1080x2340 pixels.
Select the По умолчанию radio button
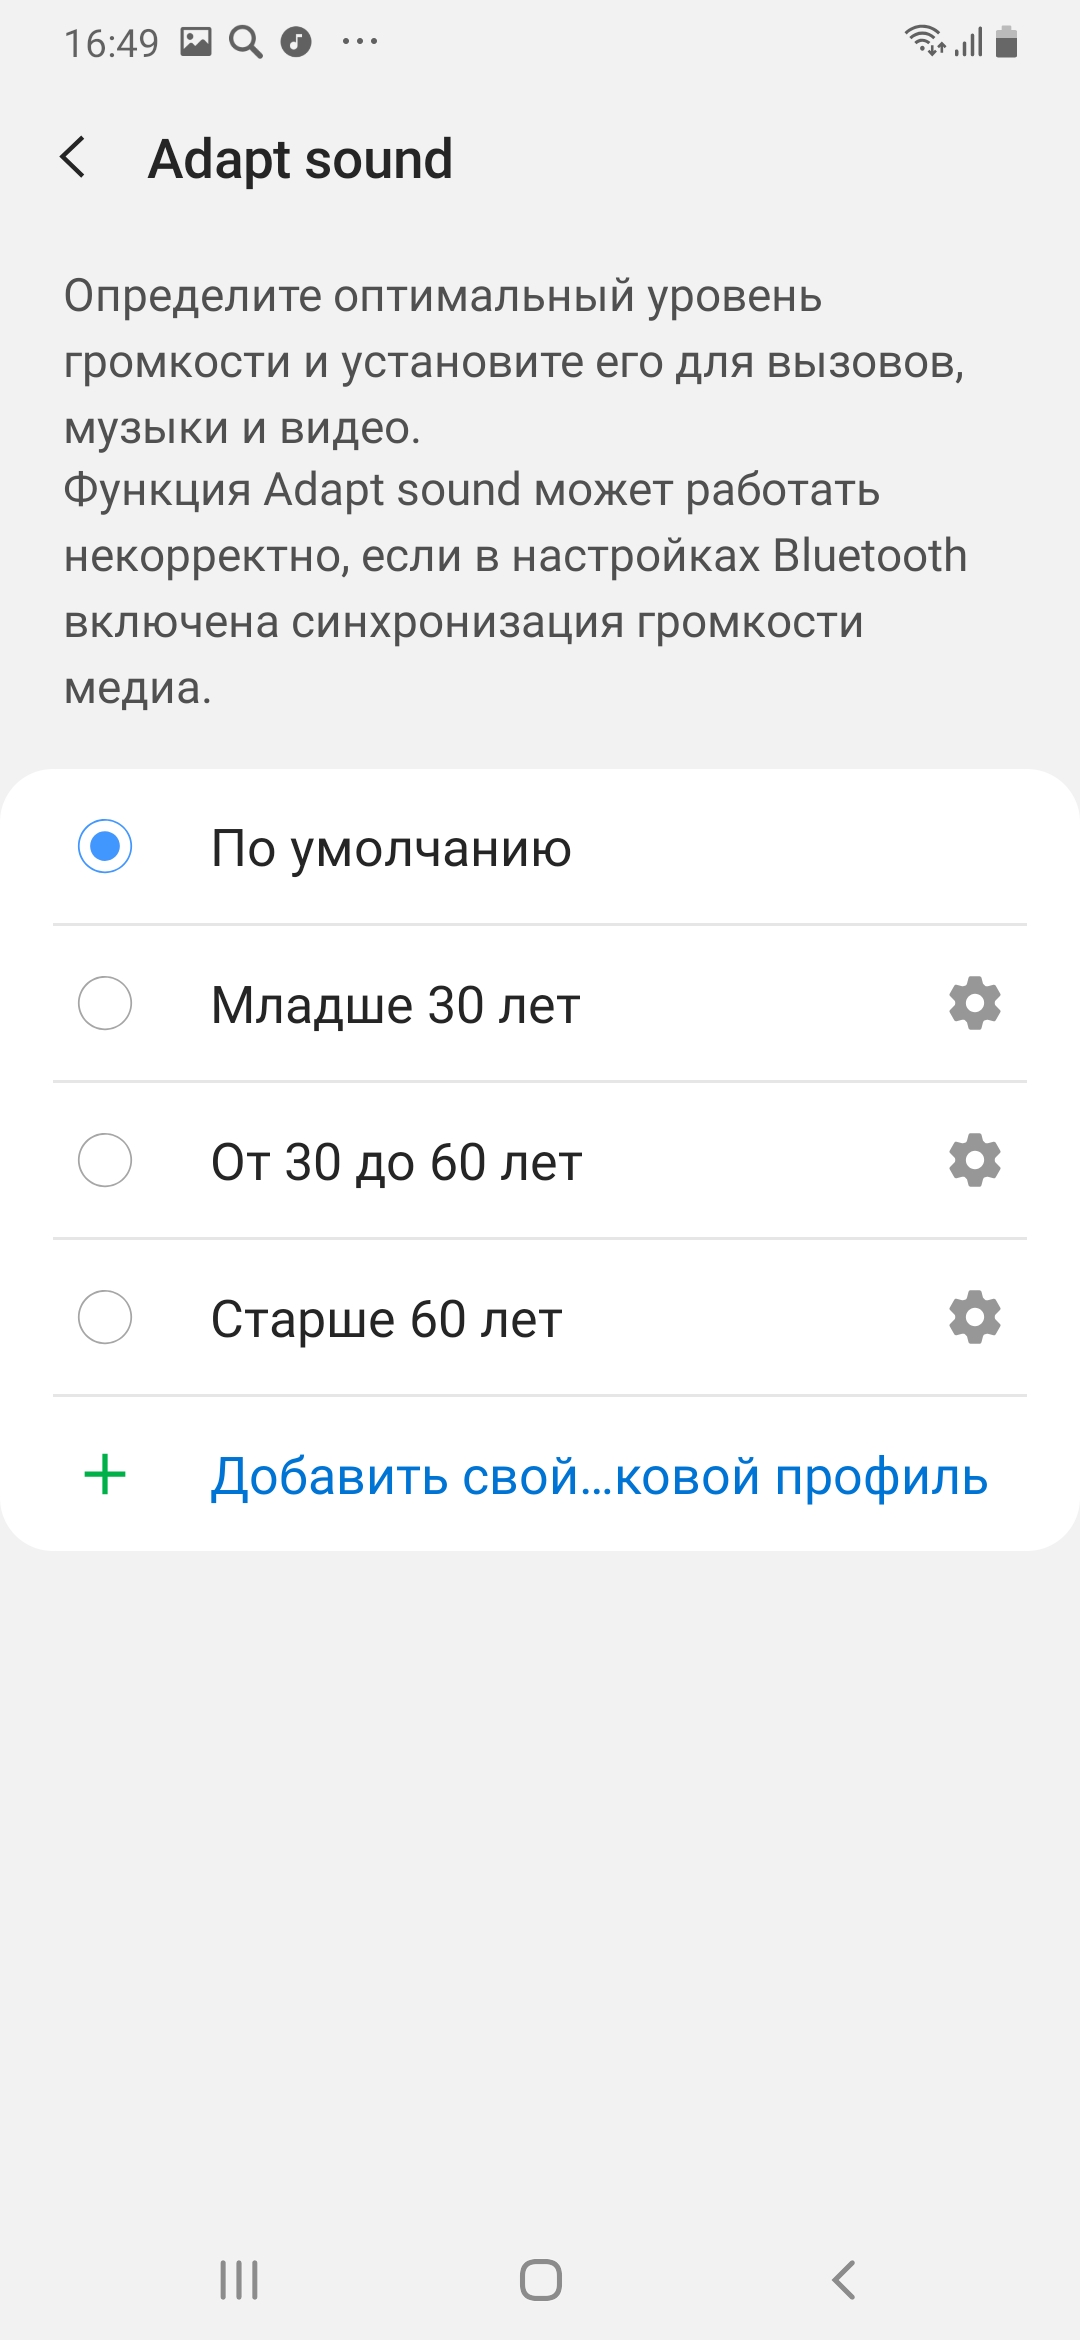[x=105, y=847]
